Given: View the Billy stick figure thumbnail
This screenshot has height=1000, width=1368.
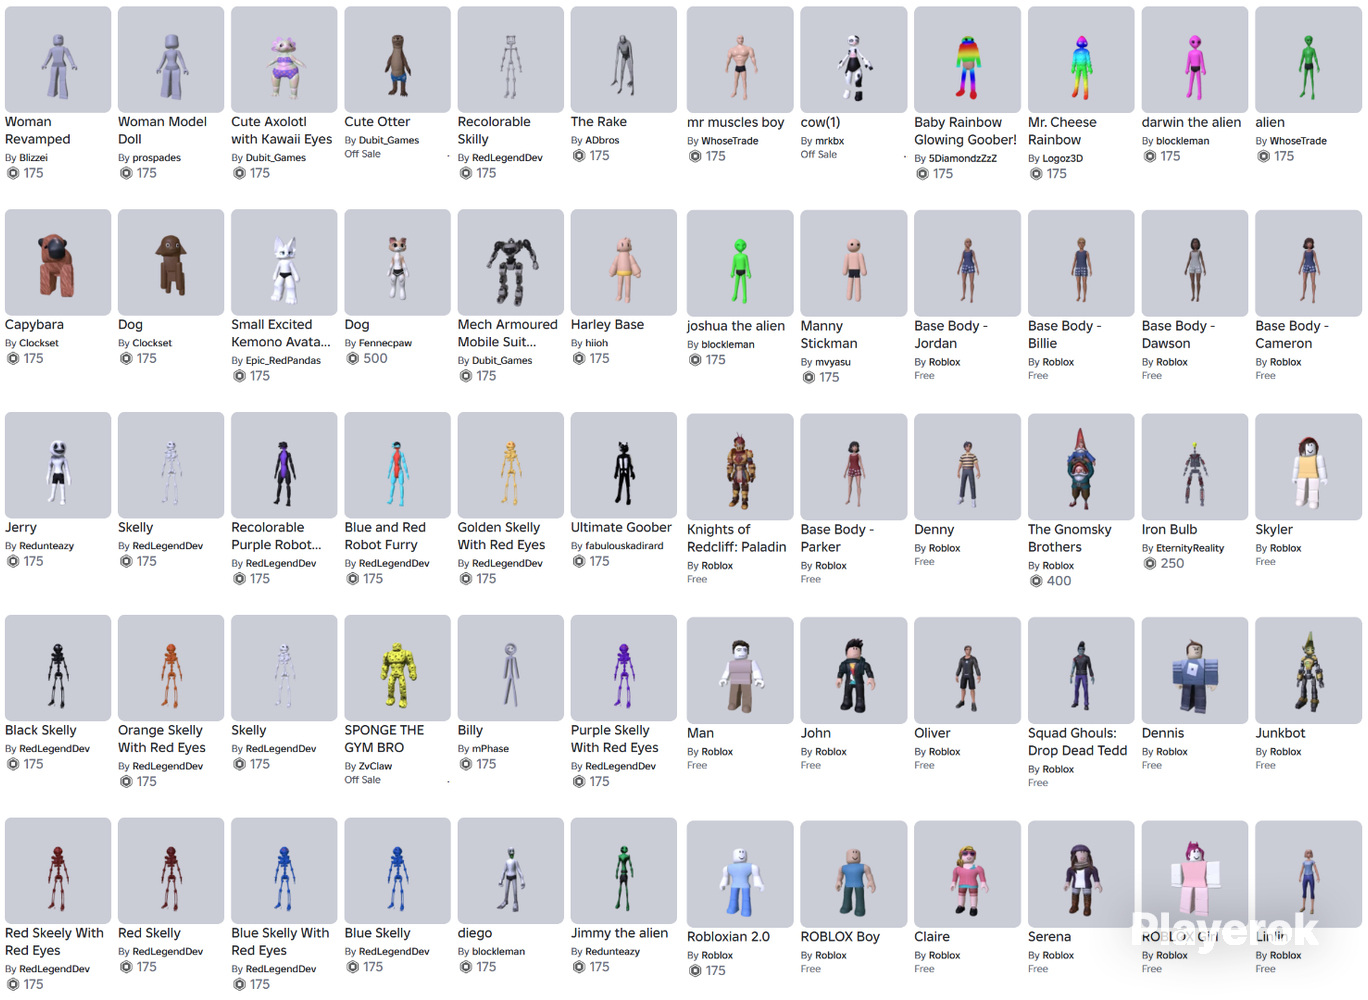Looking at the screenshot, I should click(510, 668).
